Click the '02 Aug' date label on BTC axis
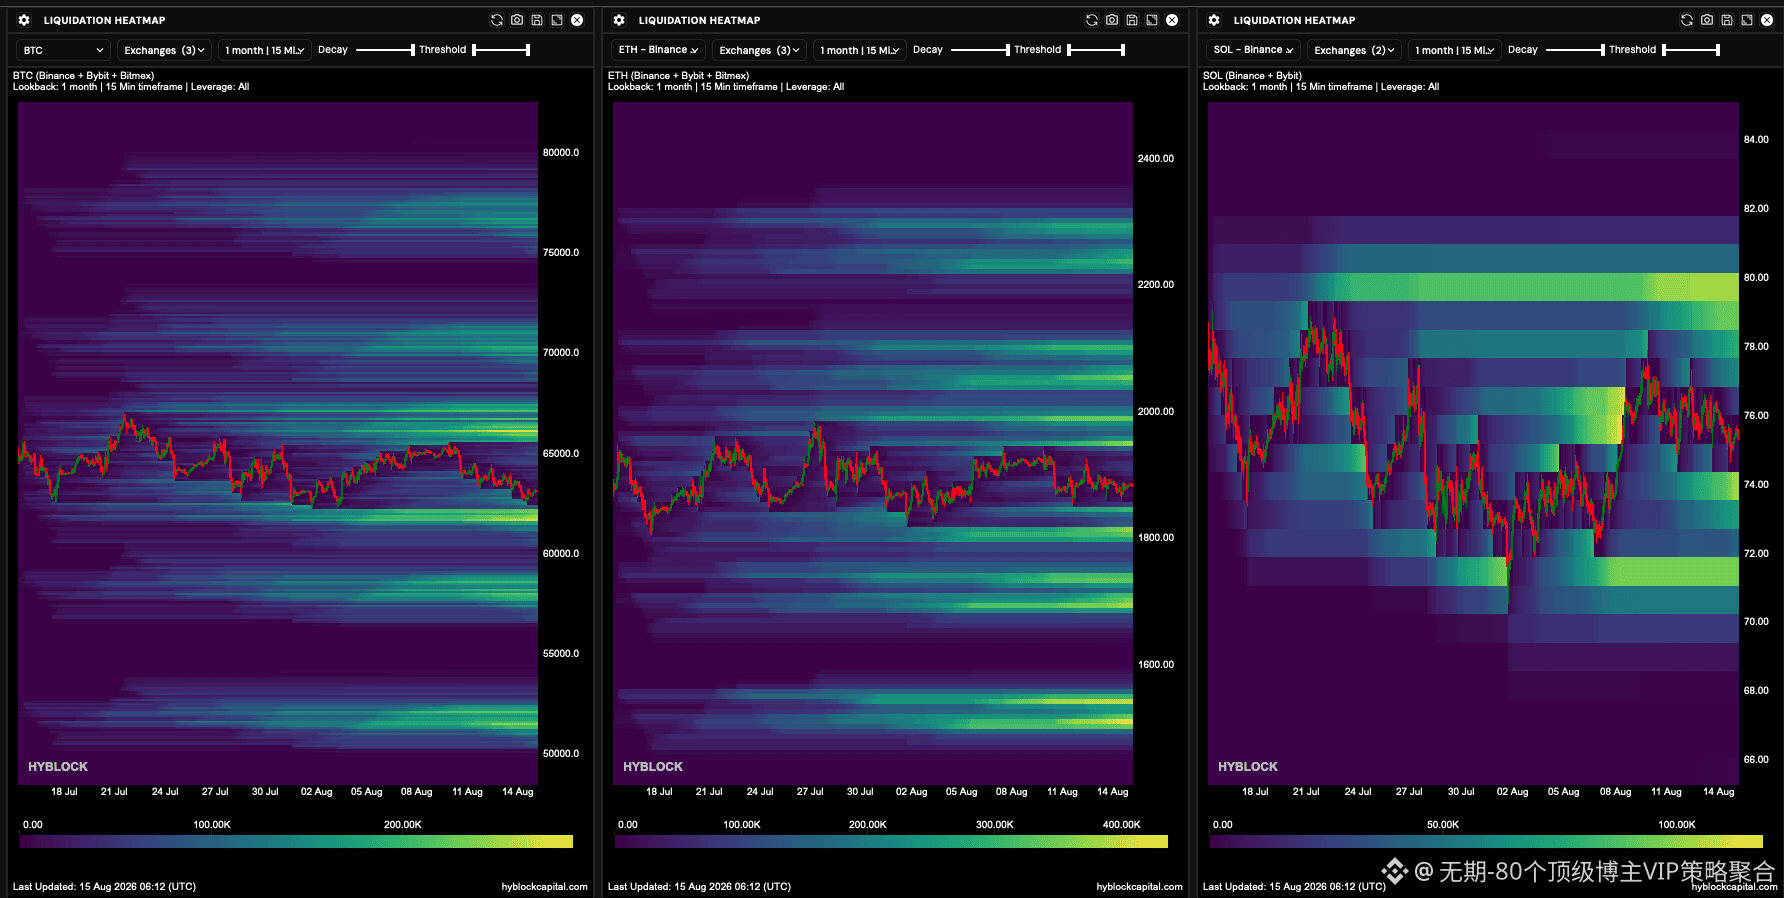 [x=316, y=792]
